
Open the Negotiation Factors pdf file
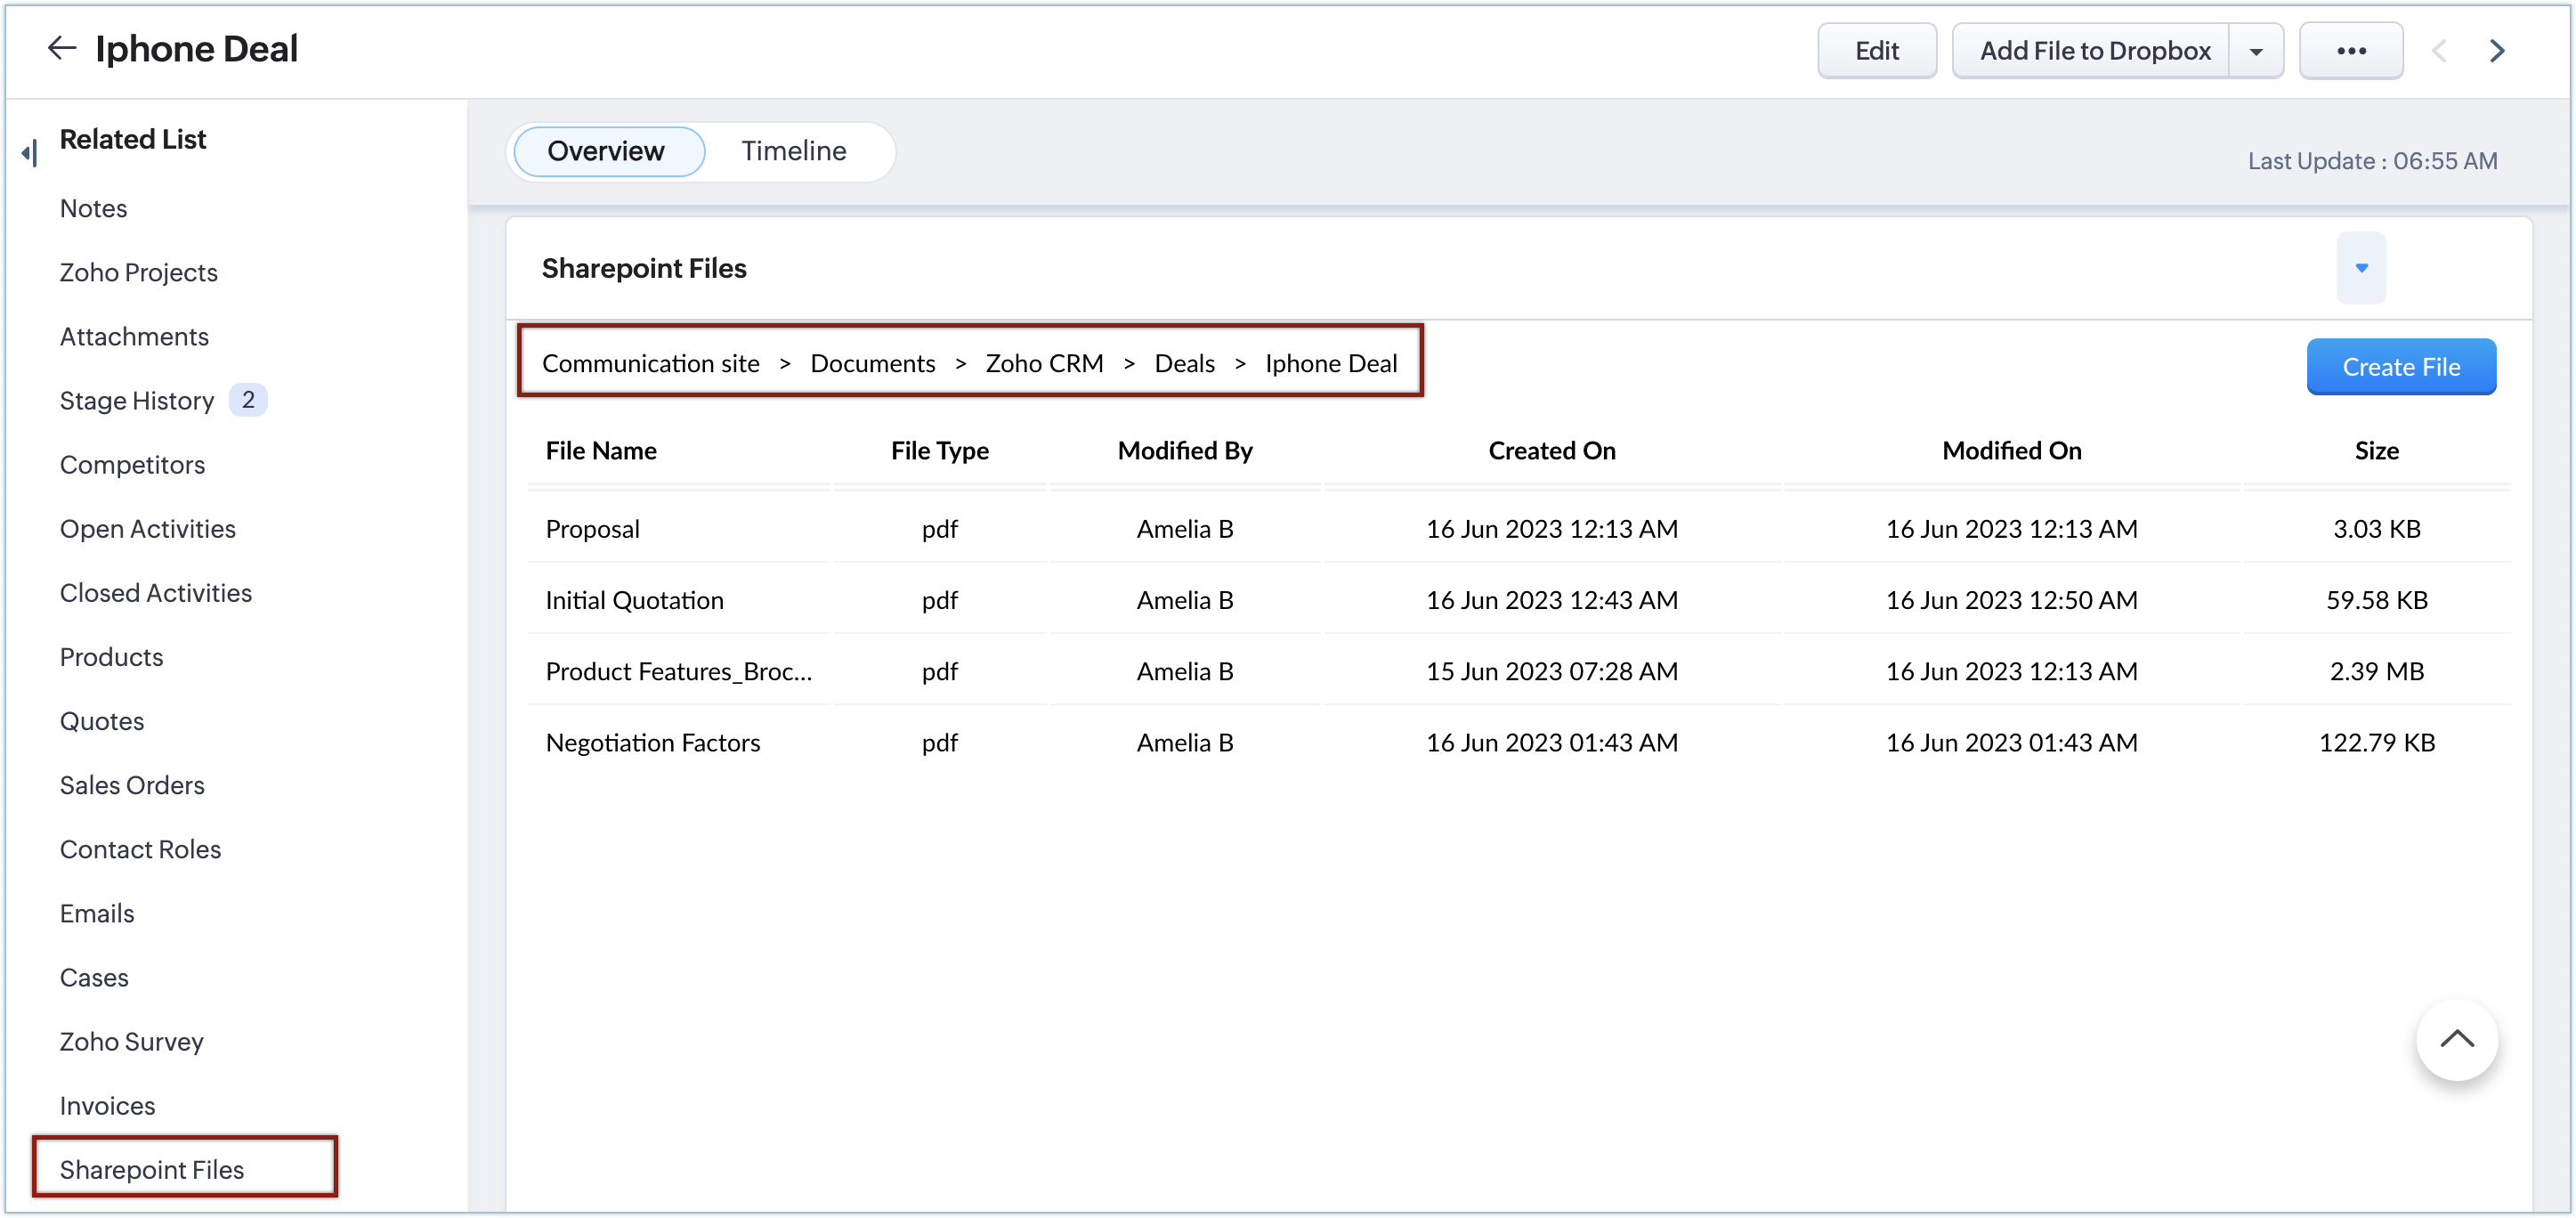point(652,742)
